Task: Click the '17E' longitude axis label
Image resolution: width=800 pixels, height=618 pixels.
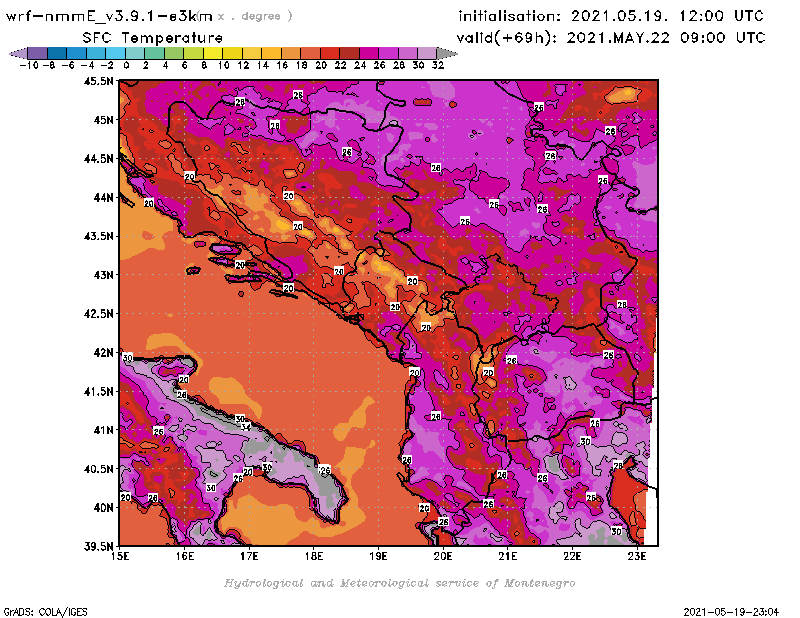Action: point(249,556)
